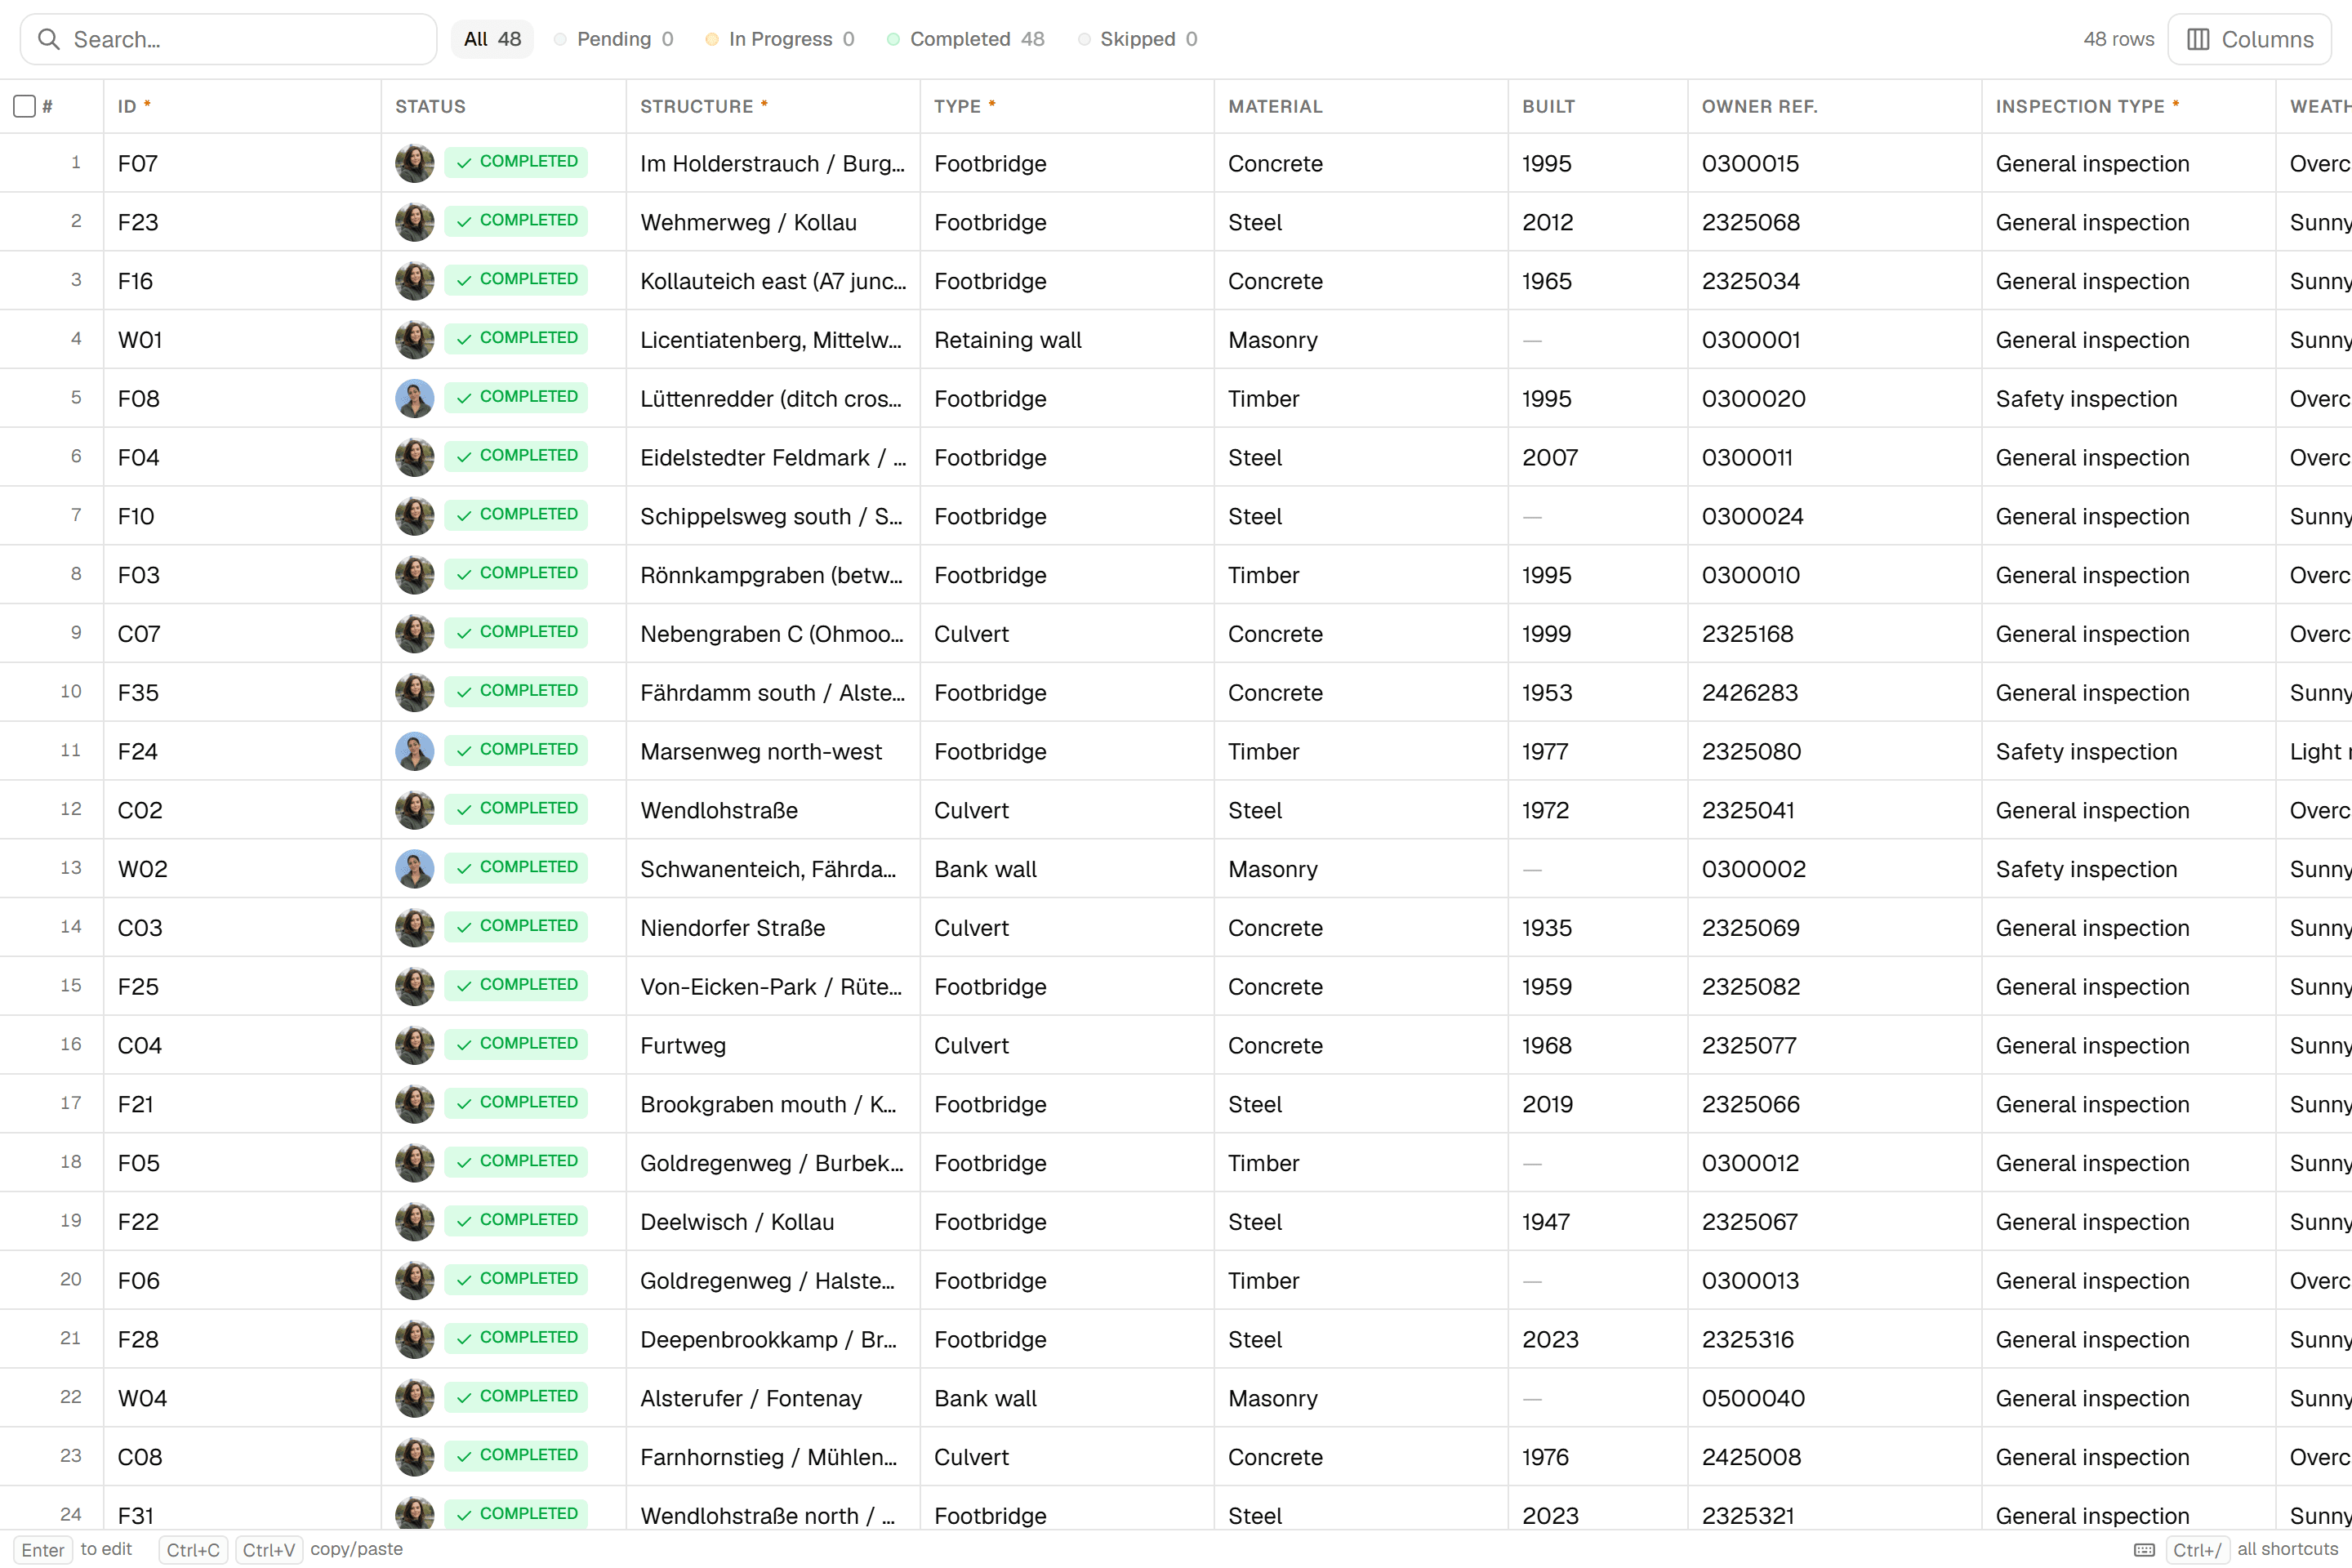The height and width of the screenshot is (1568, 2352).
Task: Click assignee avatar in row W02
Action: pos(414,869)
